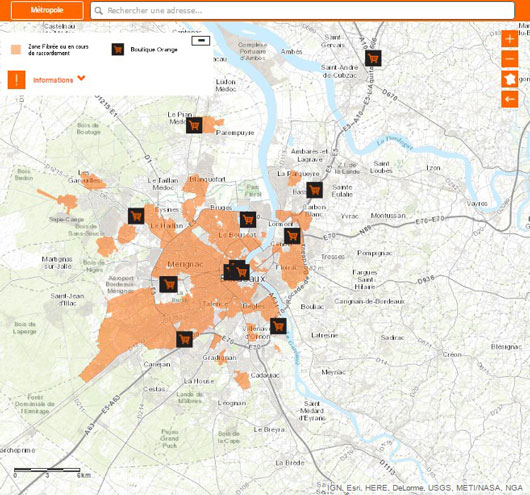Click the search magnifier icon
The width and height of the screenshot is (530, 495).
[x=98, y=11]
